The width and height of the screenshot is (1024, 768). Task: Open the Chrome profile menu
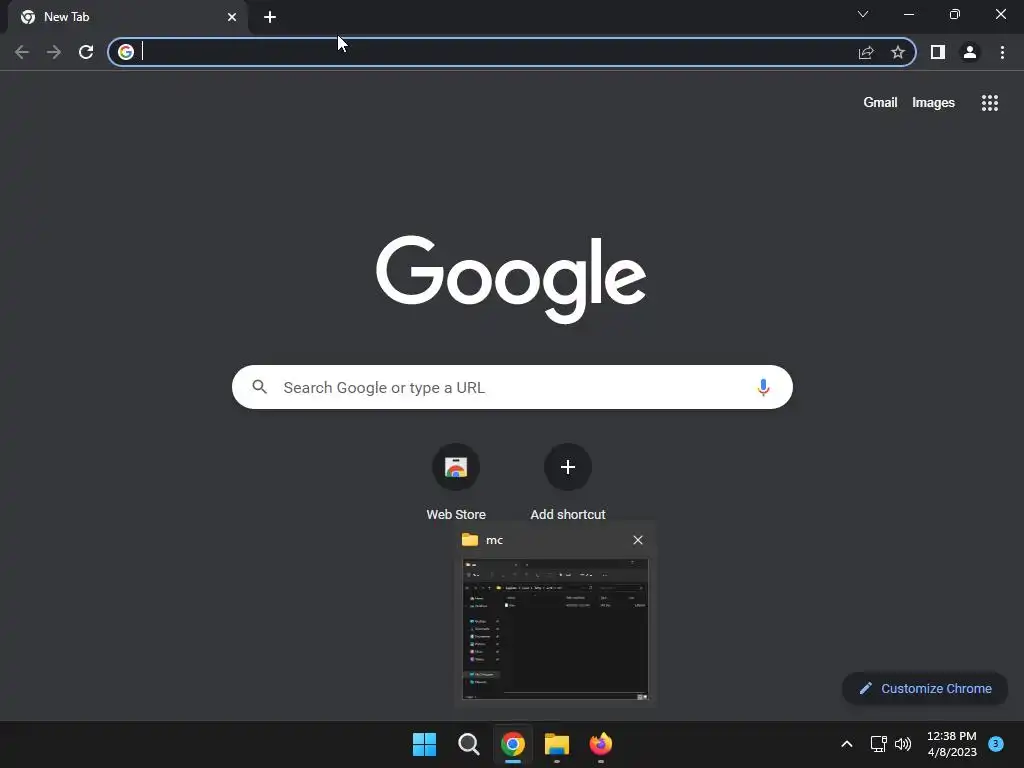pos(970,52)
